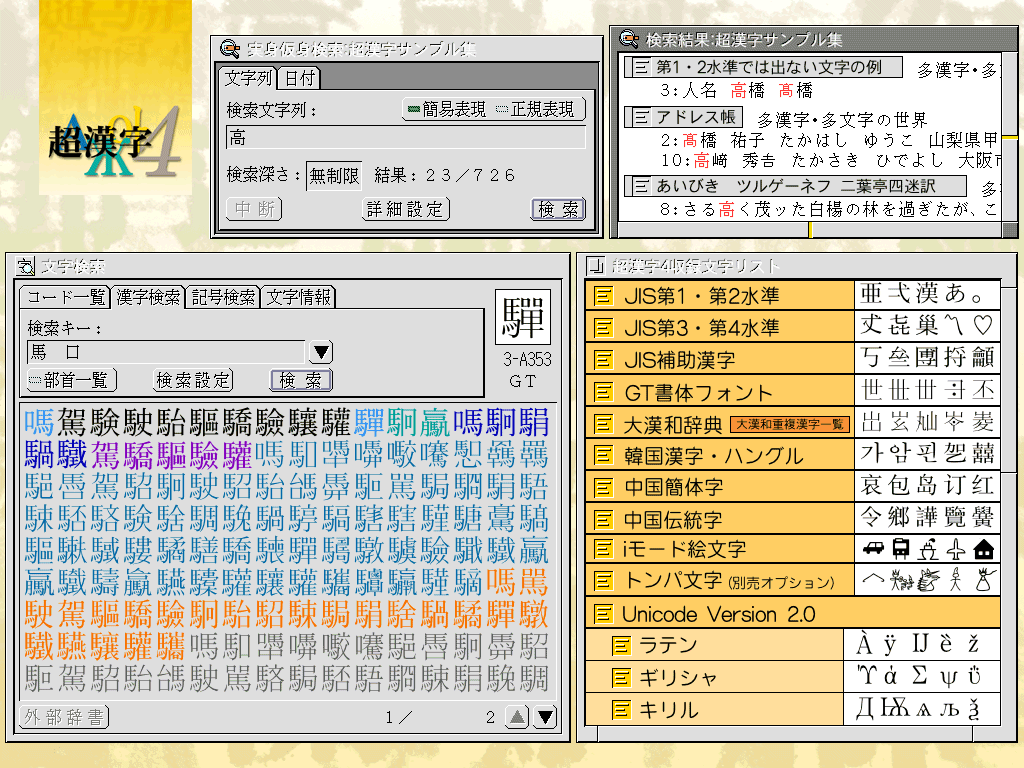This screenshot has height=768, width=1024.
Task: Select the 正規表現 search mode
Action: point(536,109)
